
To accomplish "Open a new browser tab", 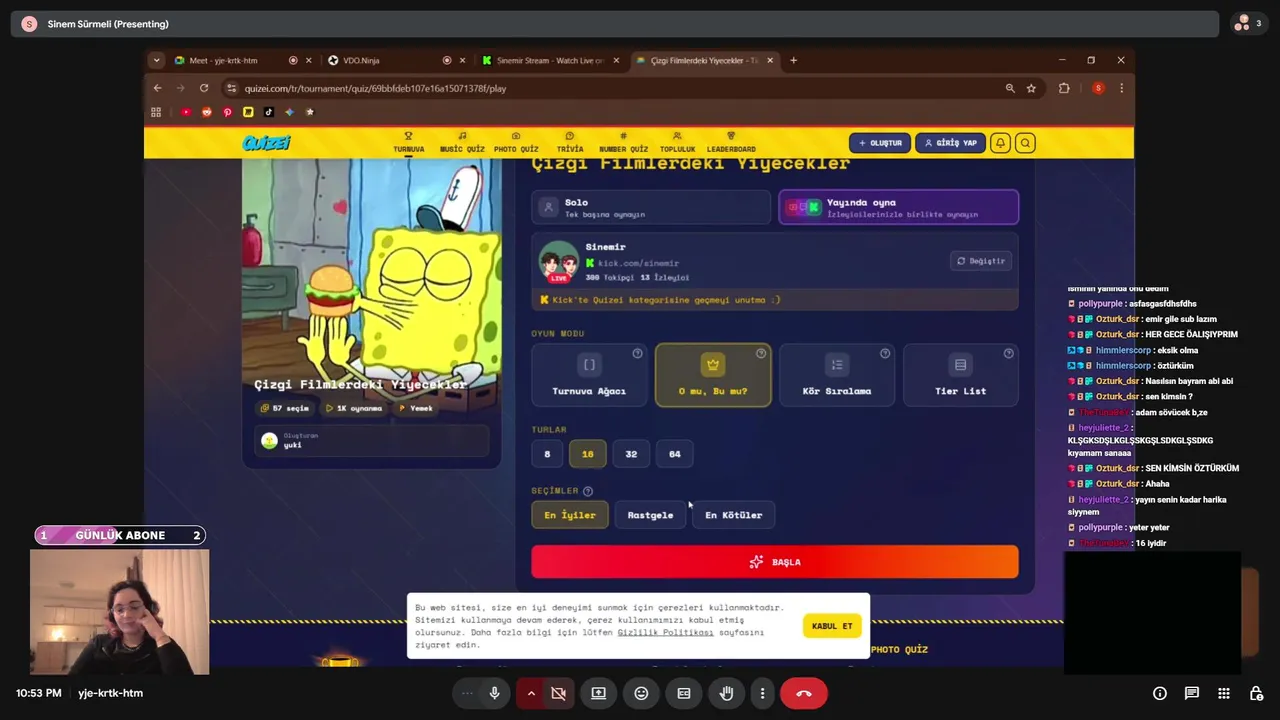I will 793,60.
